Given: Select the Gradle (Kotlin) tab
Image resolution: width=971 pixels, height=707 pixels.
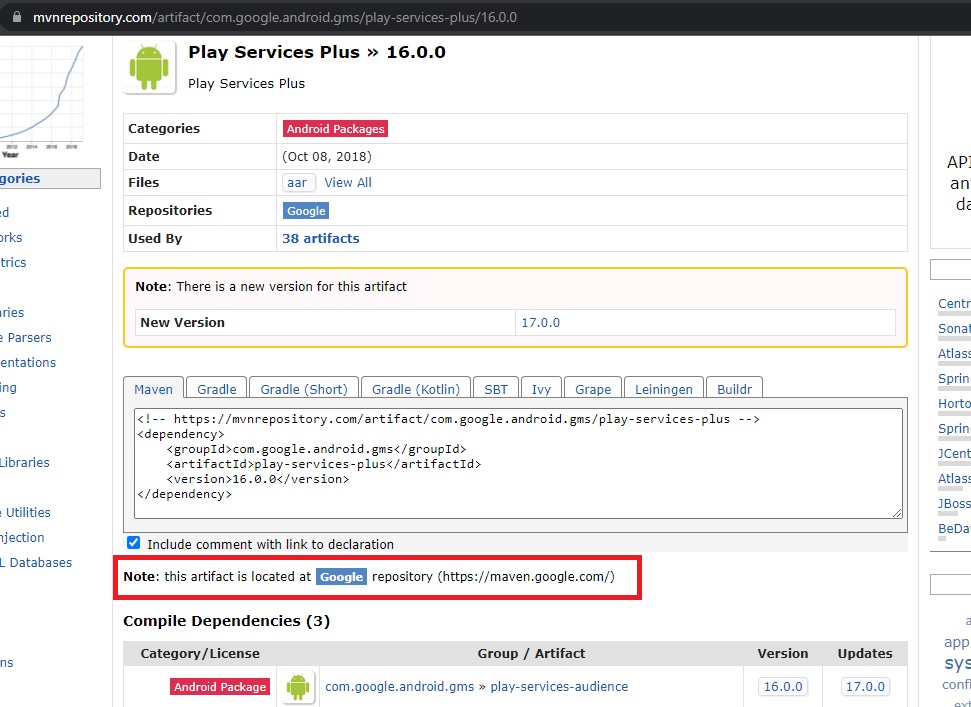Looking at the screenshot, I should [416, 389].
